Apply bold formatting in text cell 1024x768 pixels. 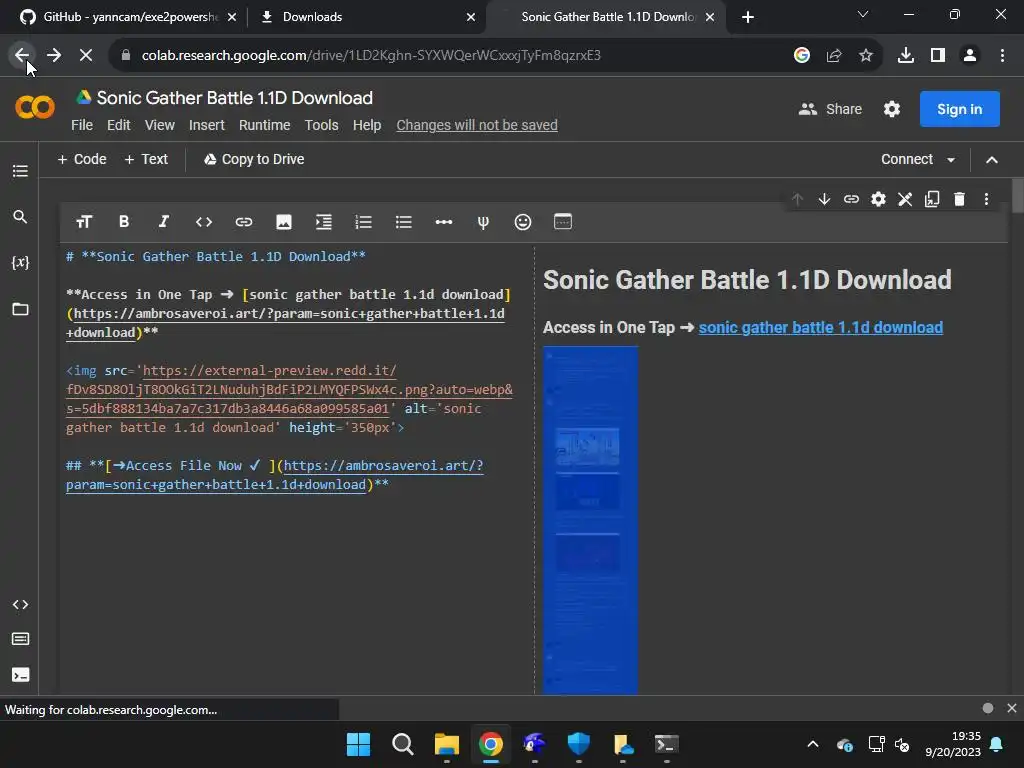point(123,222)
